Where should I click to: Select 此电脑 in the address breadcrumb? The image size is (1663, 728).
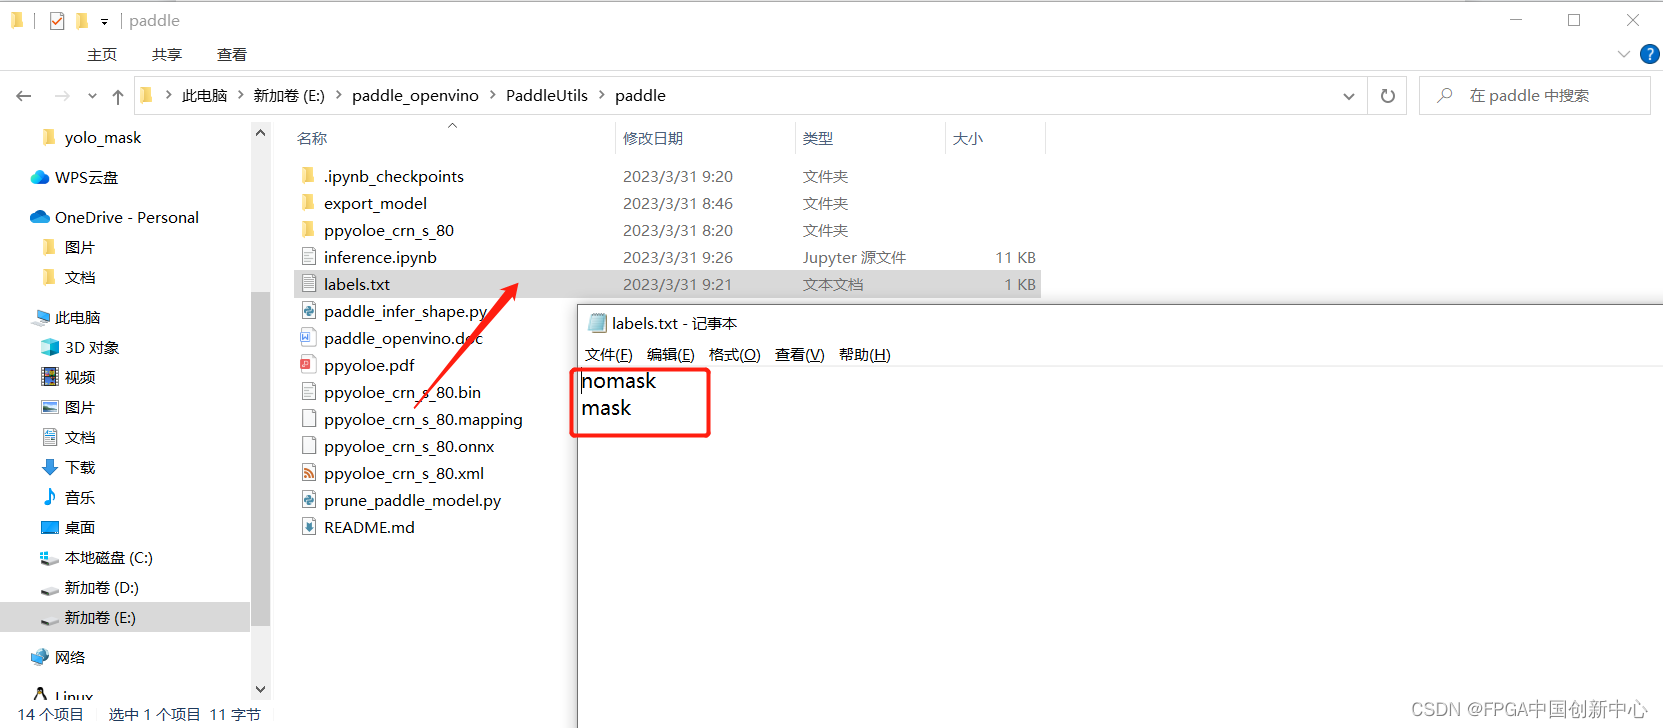click(x=204, y=96)
